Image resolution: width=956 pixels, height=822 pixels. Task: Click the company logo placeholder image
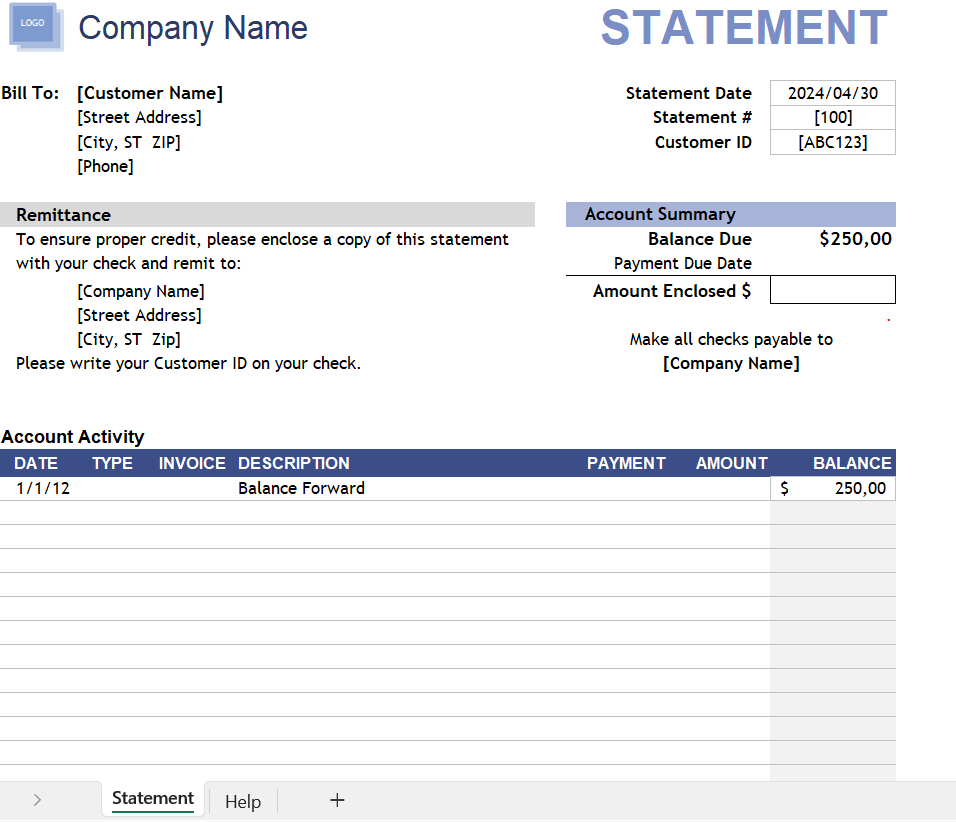point(35,26)
